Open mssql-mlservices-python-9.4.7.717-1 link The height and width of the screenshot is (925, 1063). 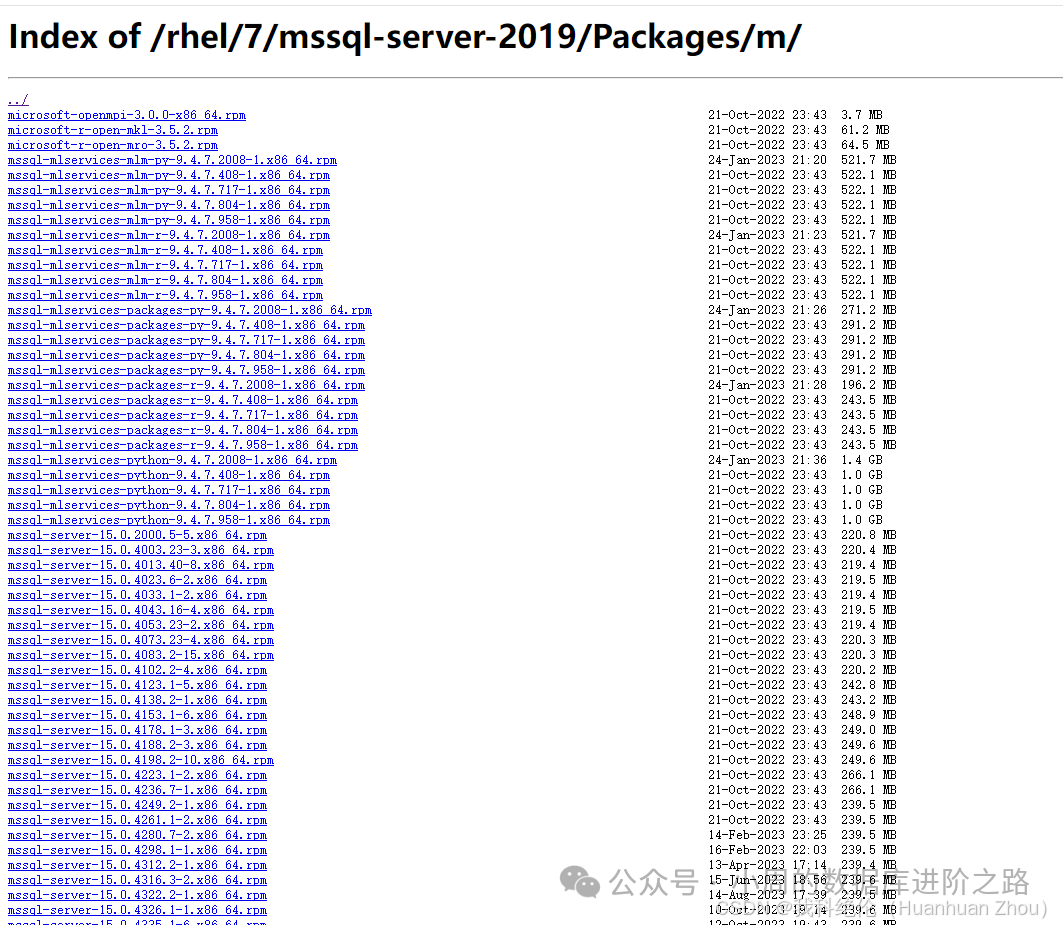coord(169,490)
